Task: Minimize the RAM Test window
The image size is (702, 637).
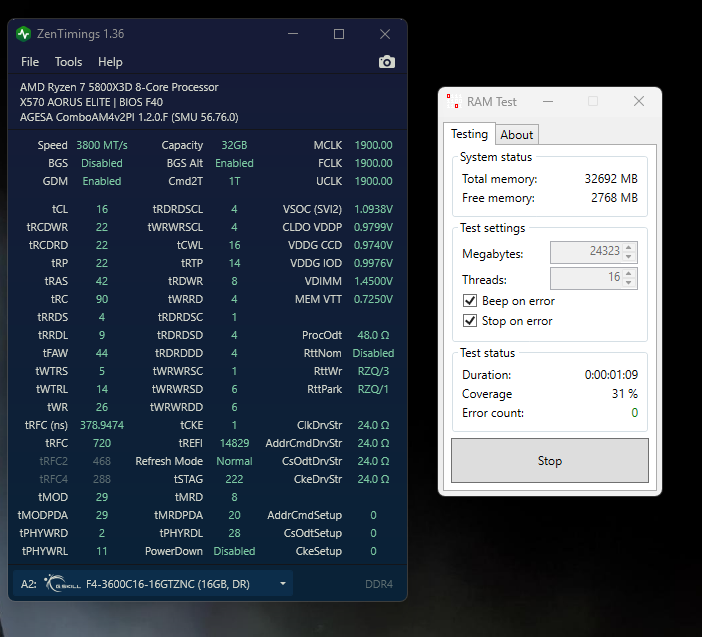Action: coord(548,102)
